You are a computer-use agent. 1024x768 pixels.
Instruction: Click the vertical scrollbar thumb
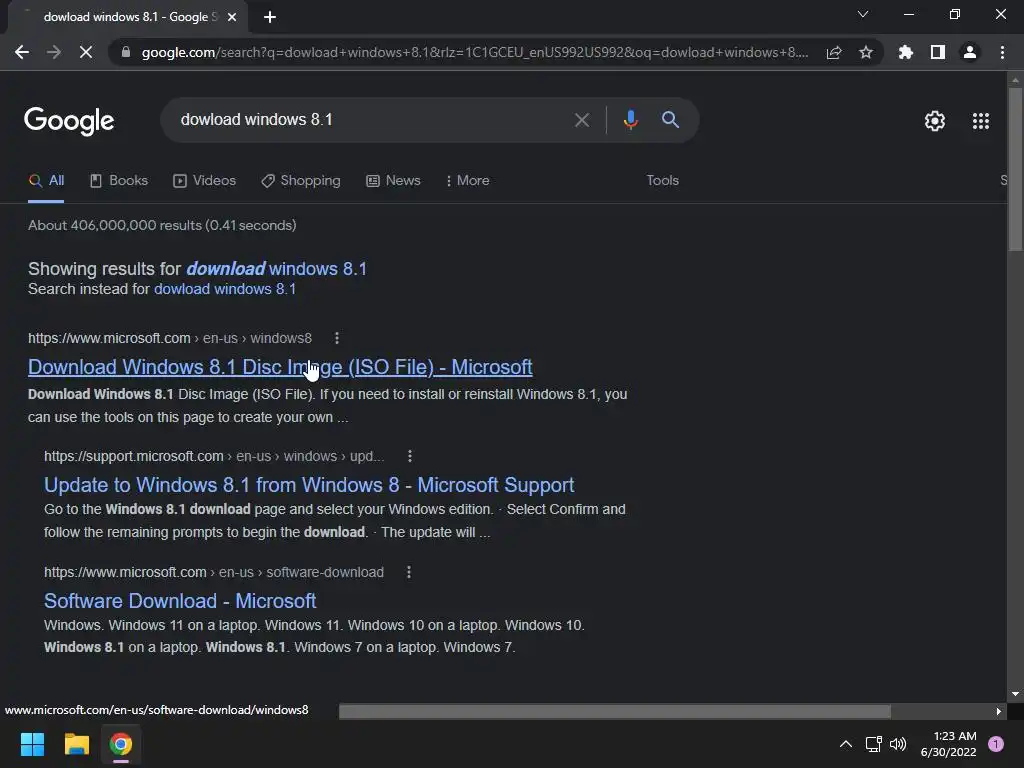1015,168
